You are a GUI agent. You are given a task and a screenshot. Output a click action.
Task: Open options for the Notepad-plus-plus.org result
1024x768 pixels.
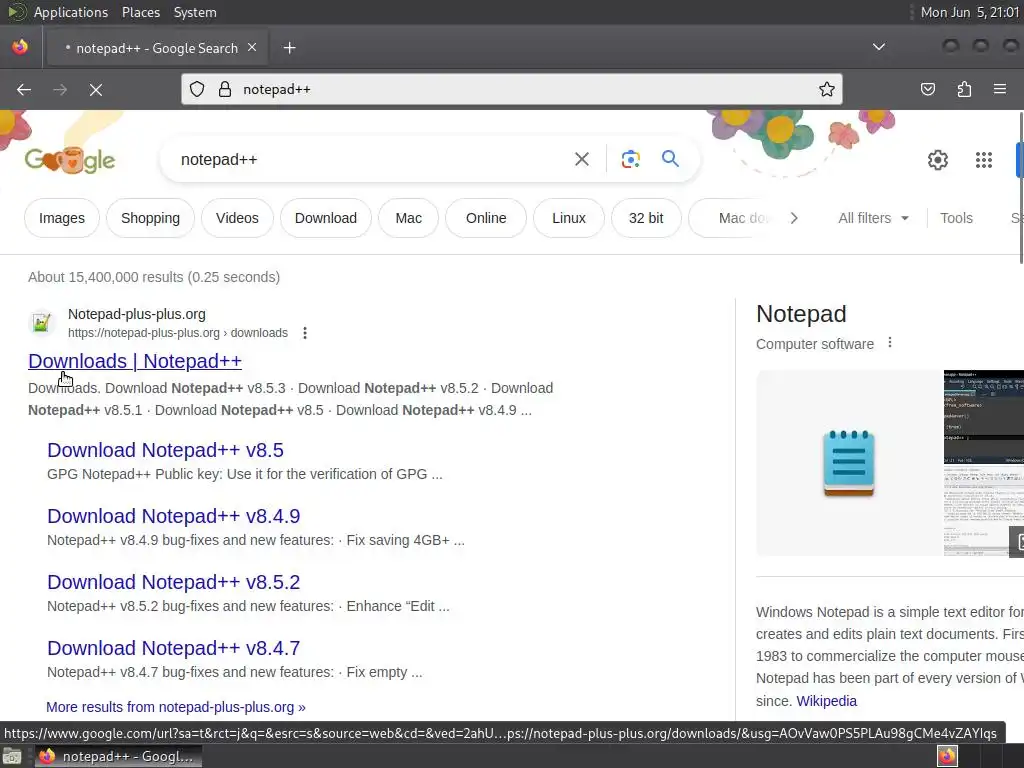[305, 333]
